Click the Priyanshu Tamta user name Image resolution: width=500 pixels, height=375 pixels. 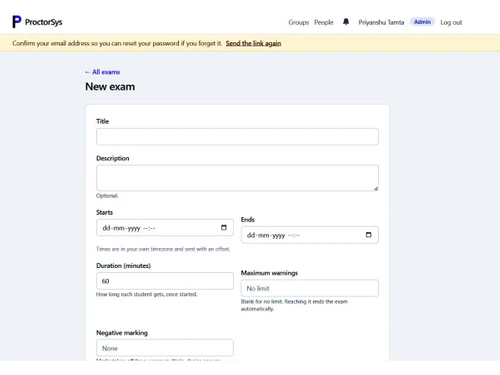pos(381,22)
